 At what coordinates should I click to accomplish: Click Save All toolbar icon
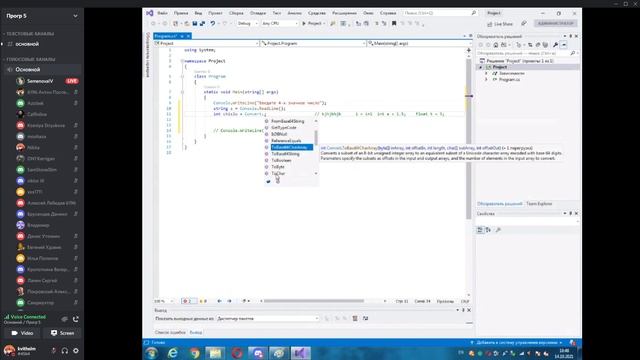point(202,24)
